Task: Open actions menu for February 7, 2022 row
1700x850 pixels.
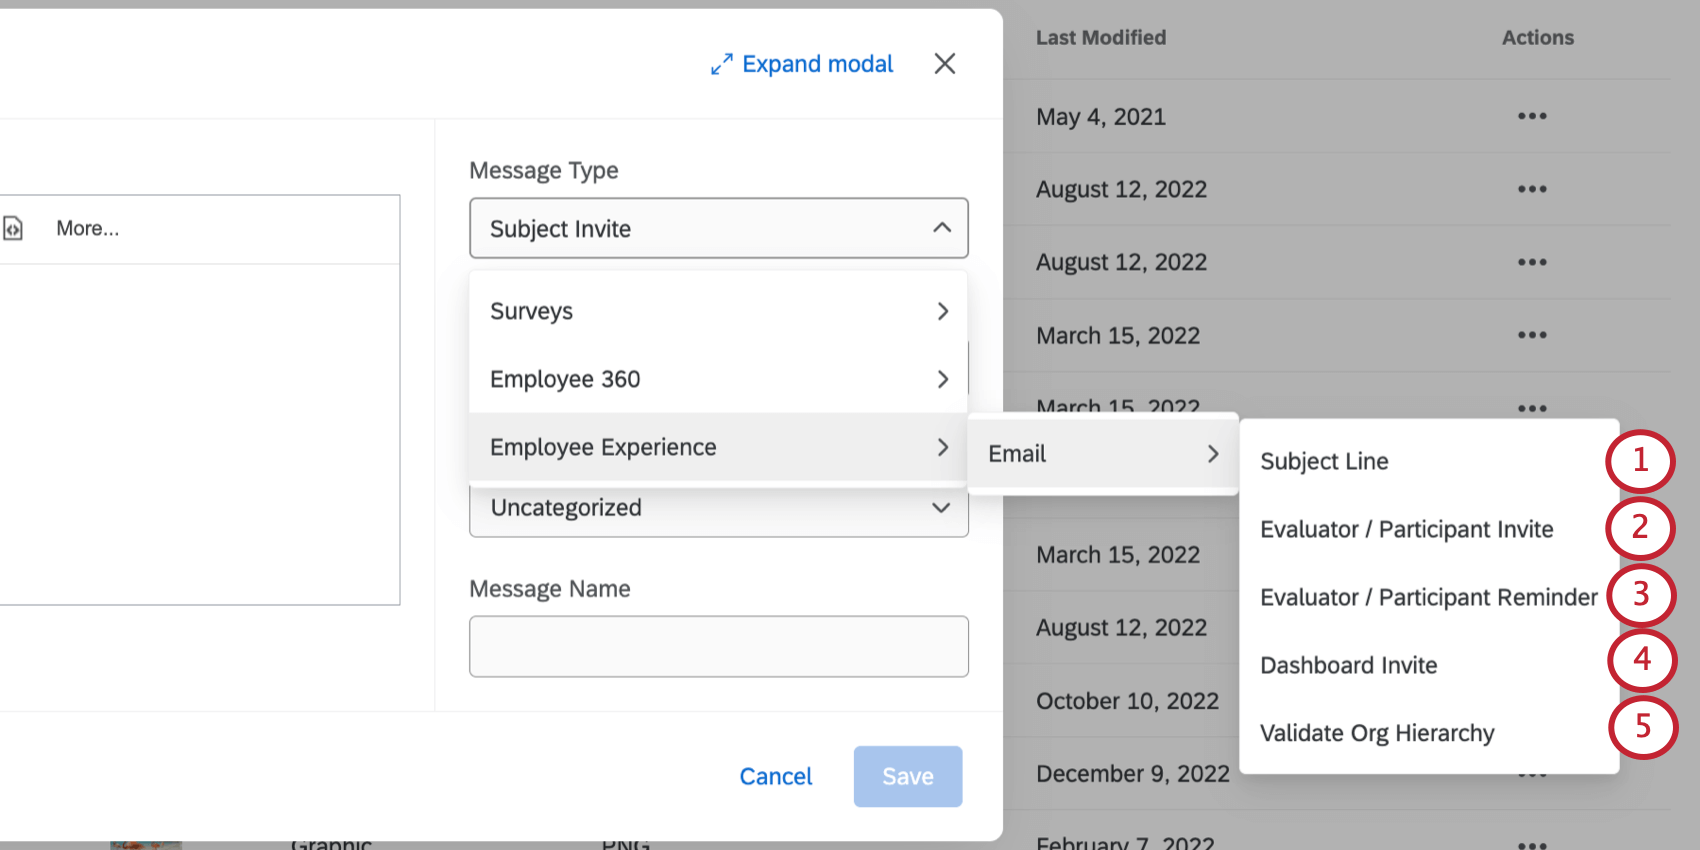Action: pos(1531,844)
